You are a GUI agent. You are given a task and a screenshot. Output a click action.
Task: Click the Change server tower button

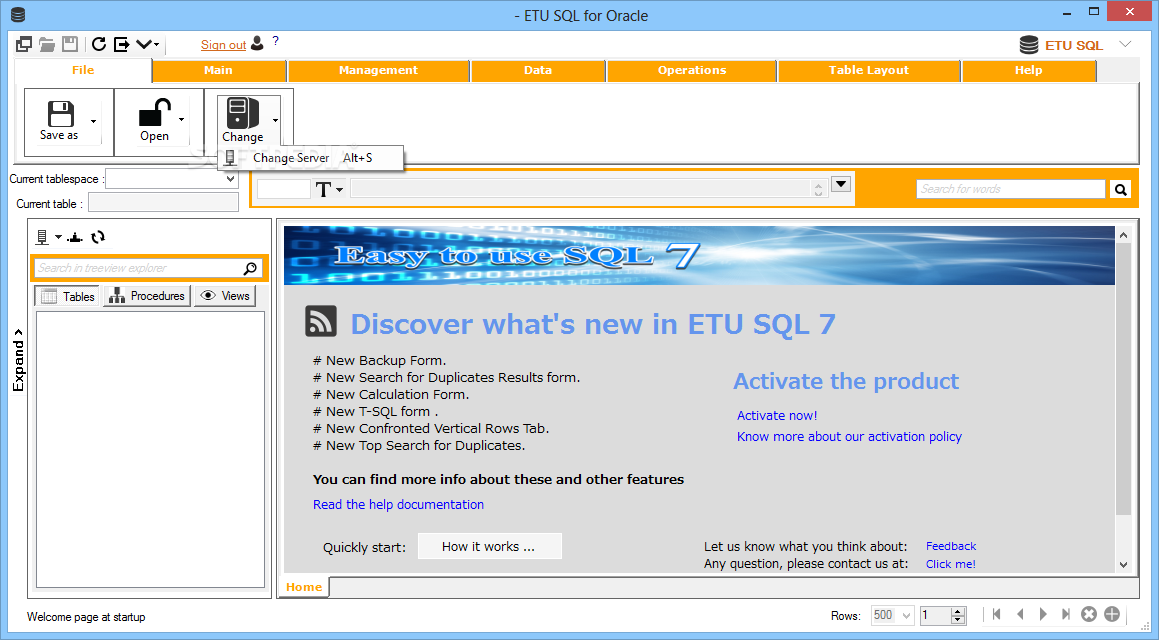242,120
